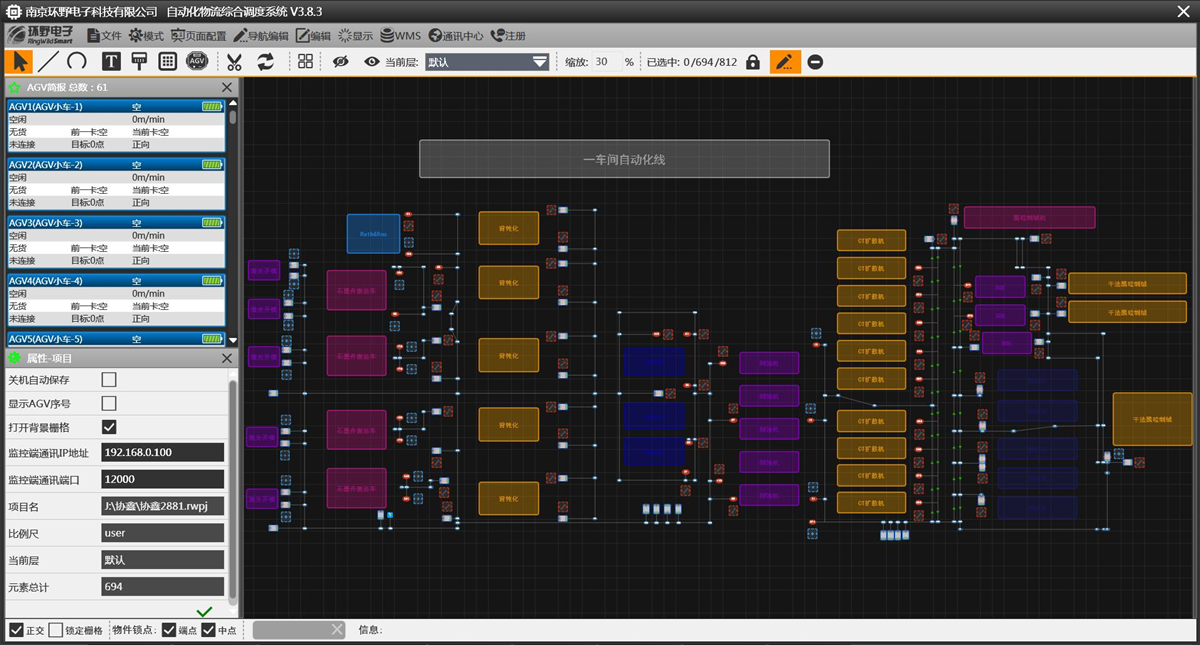Click the padlock lock icon
This screenshot has height=645, width=1200.
[753, 62]
